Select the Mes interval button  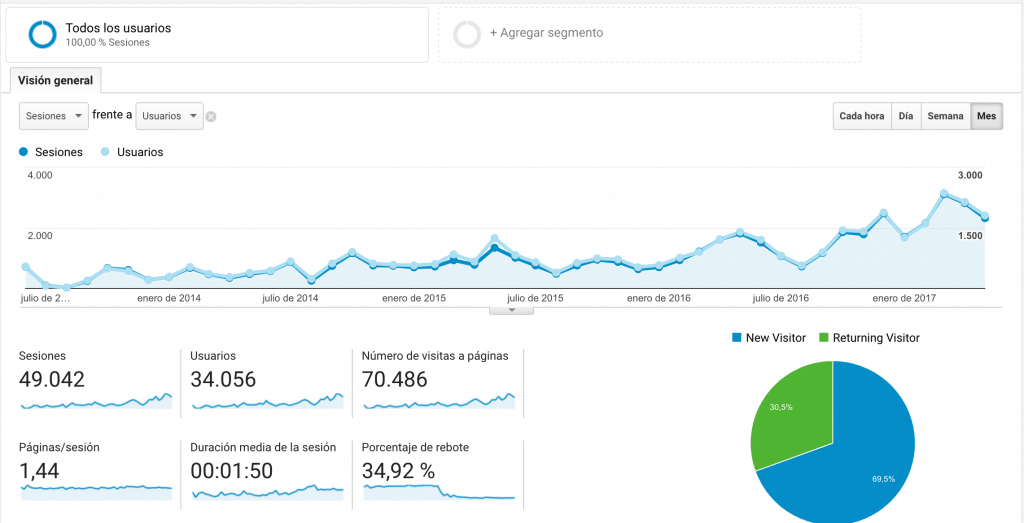(986, 116)
